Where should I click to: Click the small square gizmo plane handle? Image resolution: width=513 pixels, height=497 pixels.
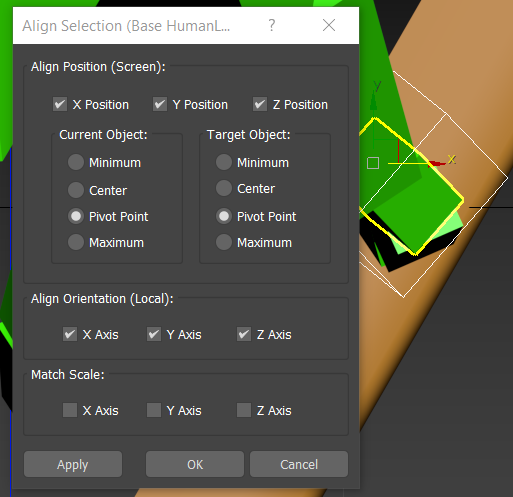373,163
